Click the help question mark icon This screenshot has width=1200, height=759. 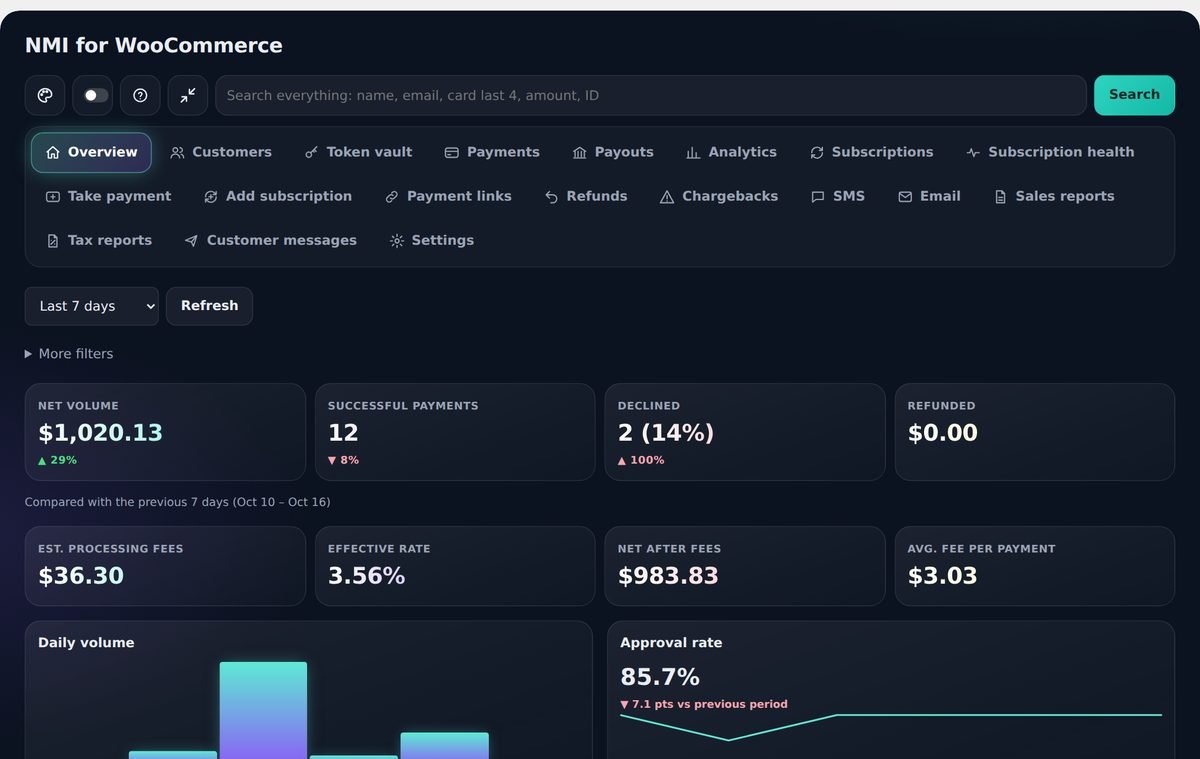(140, 95)
